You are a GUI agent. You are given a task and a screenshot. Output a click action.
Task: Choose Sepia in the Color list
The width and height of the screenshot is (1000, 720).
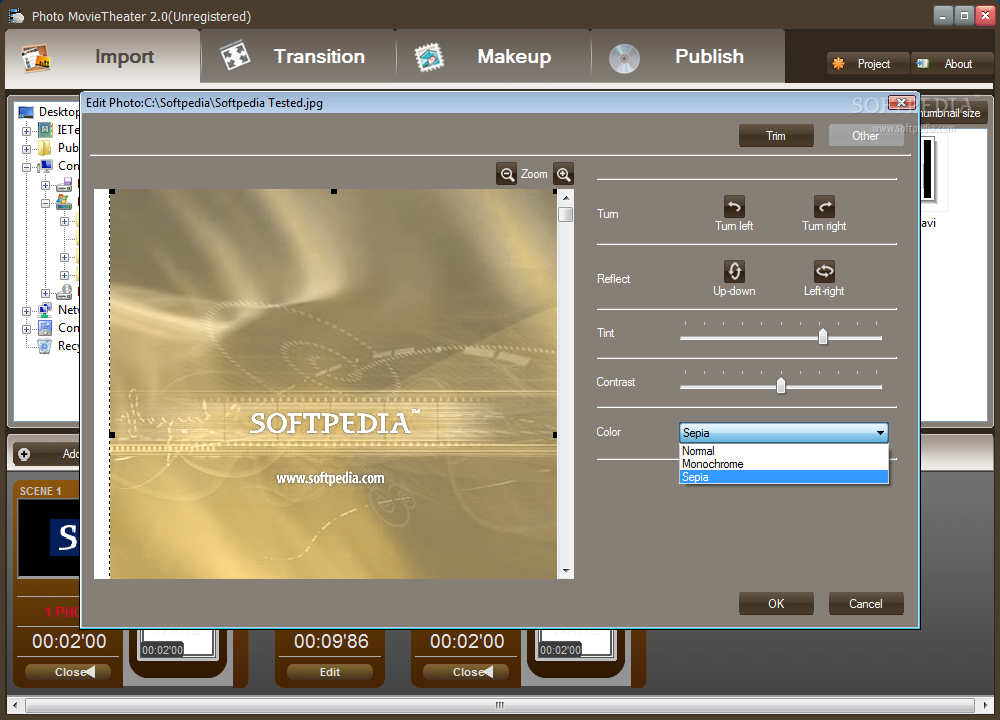783,477
